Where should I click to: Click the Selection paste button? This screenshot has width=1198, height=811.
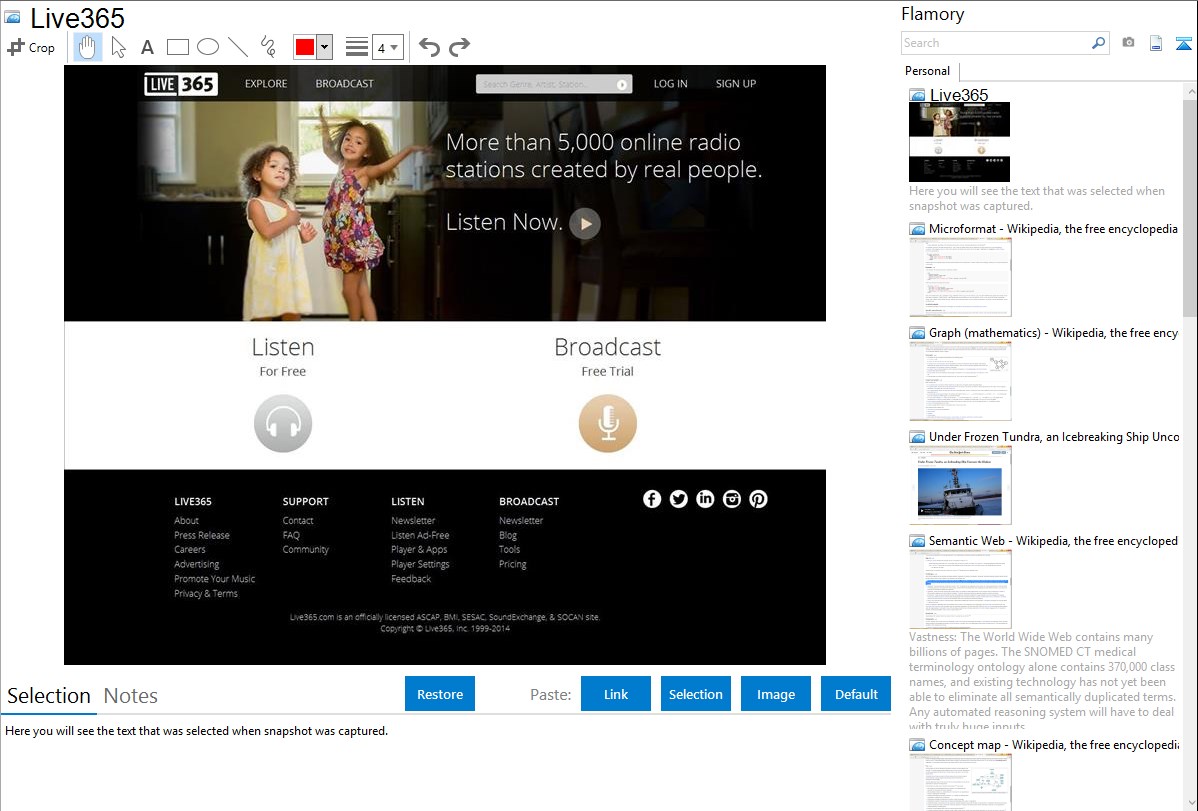pyautogui.click(x=695, y=694)
